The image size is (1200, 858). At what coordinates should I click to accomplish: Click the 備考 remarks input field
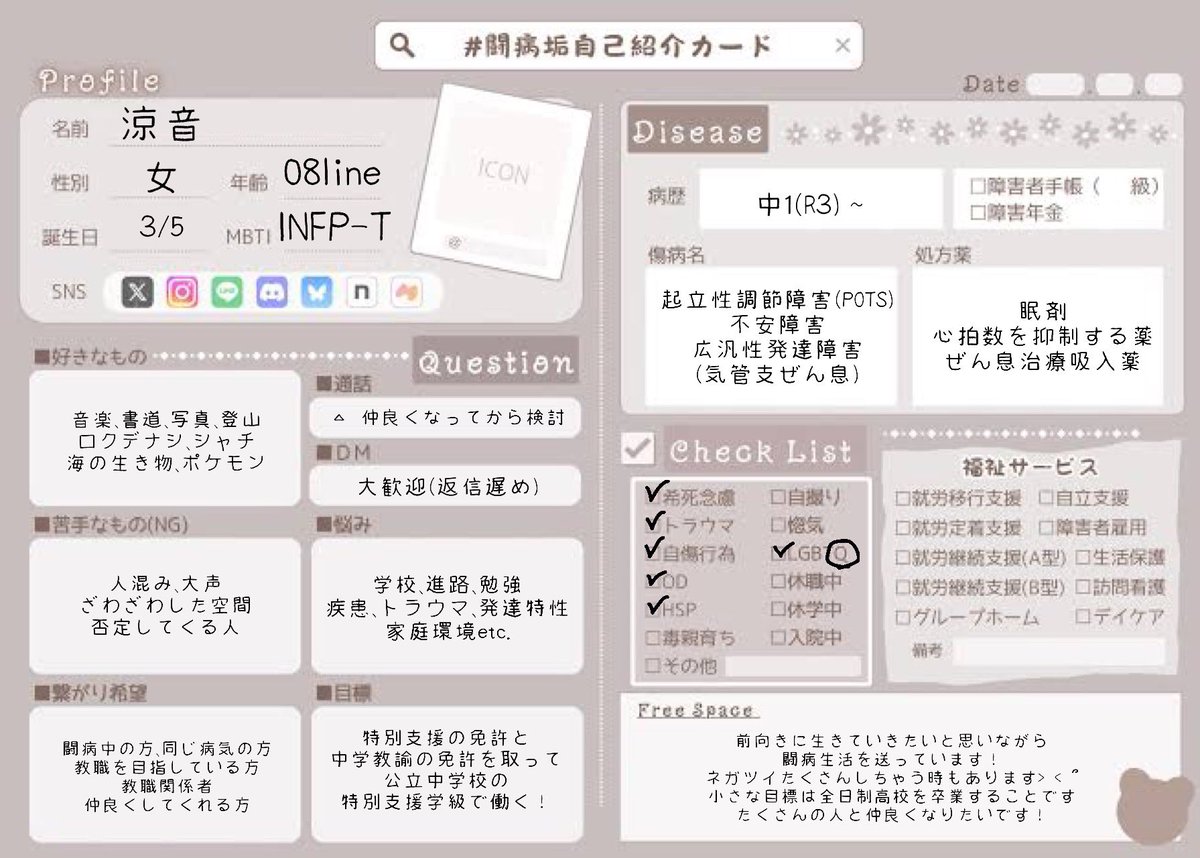1058,652
